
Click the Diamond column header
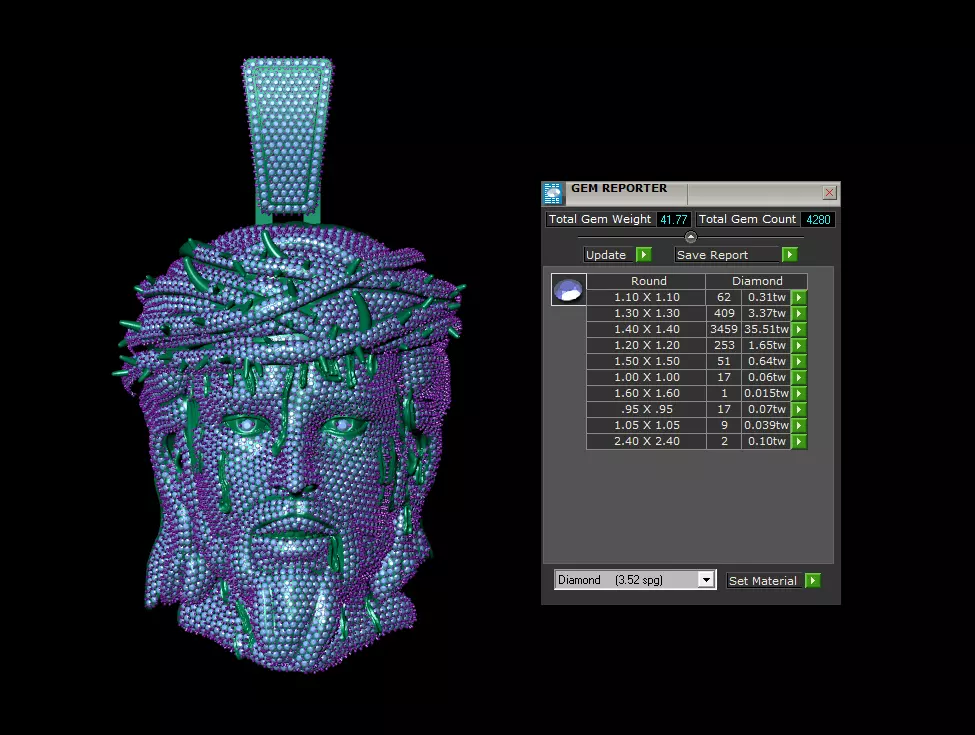(x=757, y=281)
